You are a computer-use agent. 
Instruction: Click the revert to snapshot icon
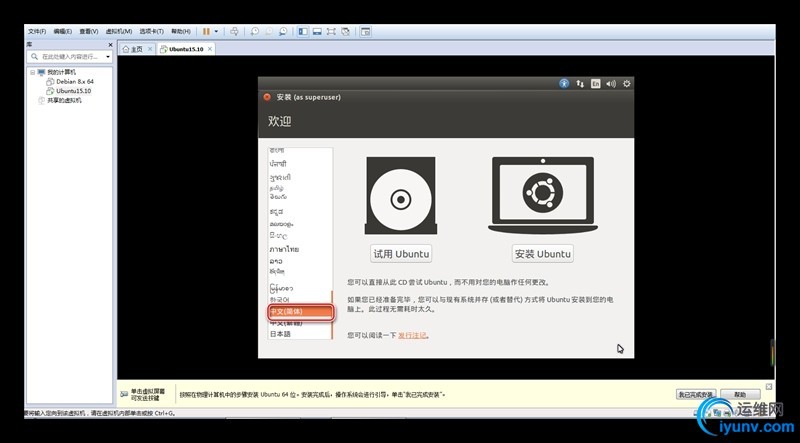268,32
